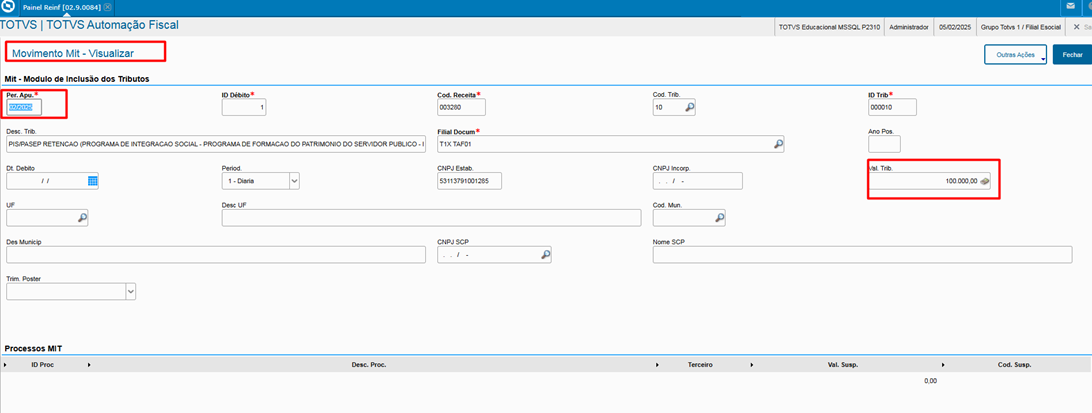
Task: Open calendar picker for Dt. Debito
Action: click(x=92, y=181)
